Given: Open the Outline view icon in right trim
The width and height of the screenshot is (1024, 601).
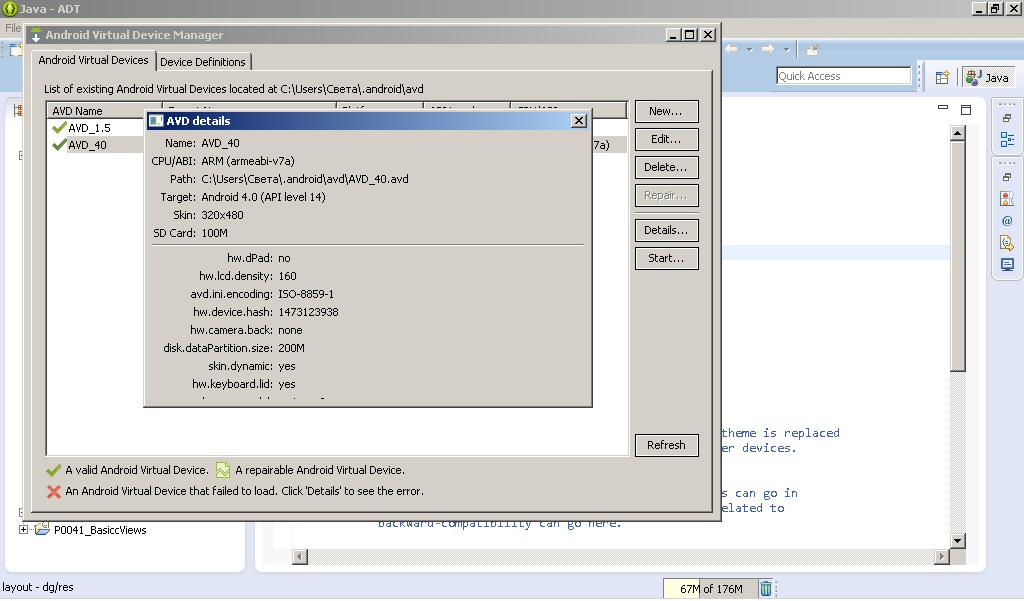Looking at the screenshot, I should pos(1007,139).
